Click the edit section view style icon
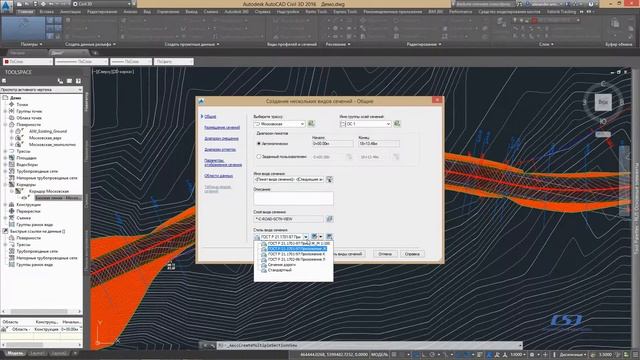Image resolution: width=640 pixels, height=360 pixels. pyautogui.click(x=314, y=237)
